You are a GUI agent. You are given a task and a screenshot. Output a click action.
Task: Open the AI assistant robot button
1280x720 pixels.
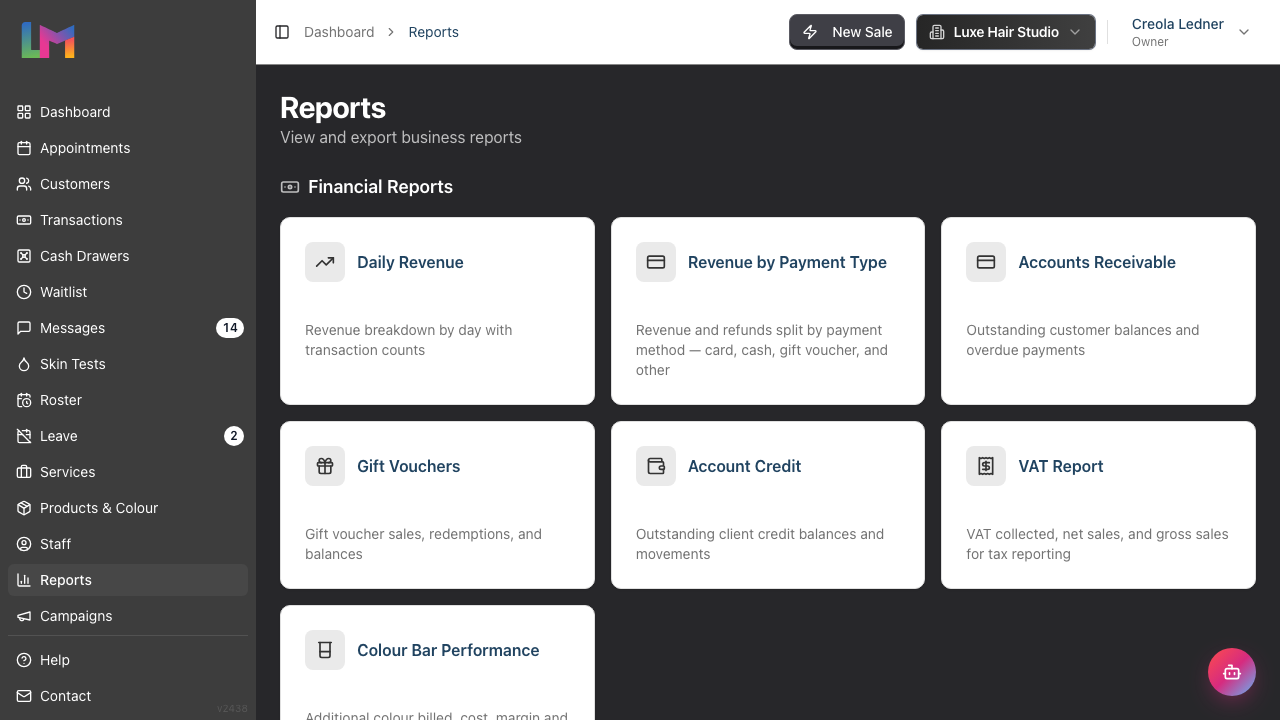tap(1232, 672)
